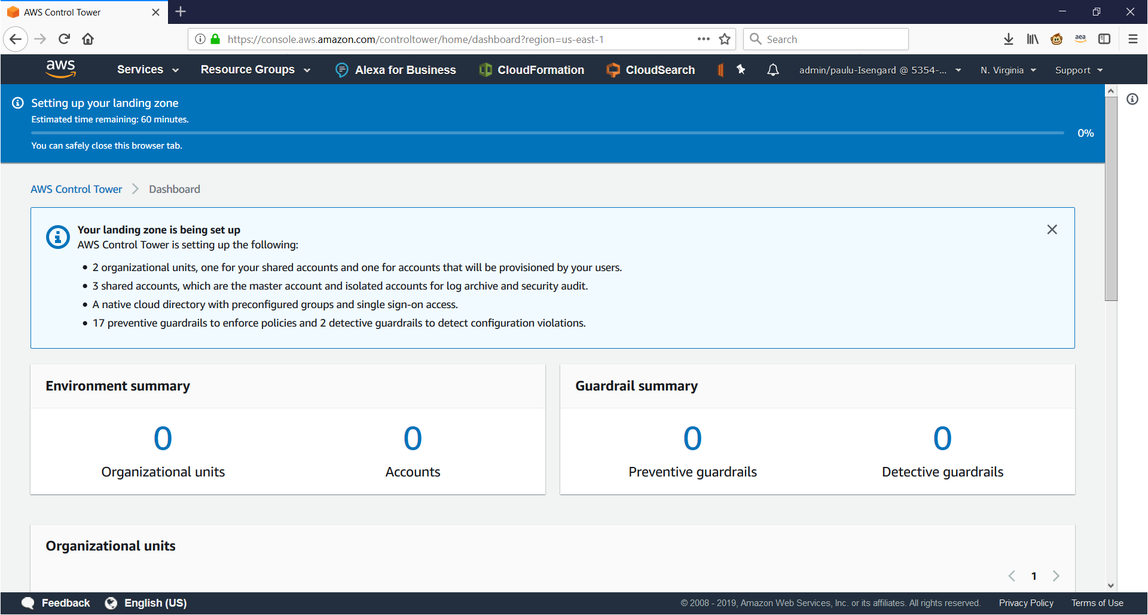Open the CloudSearch shortcut
The image size is (1148, 615).
click(x=651, y=70)
